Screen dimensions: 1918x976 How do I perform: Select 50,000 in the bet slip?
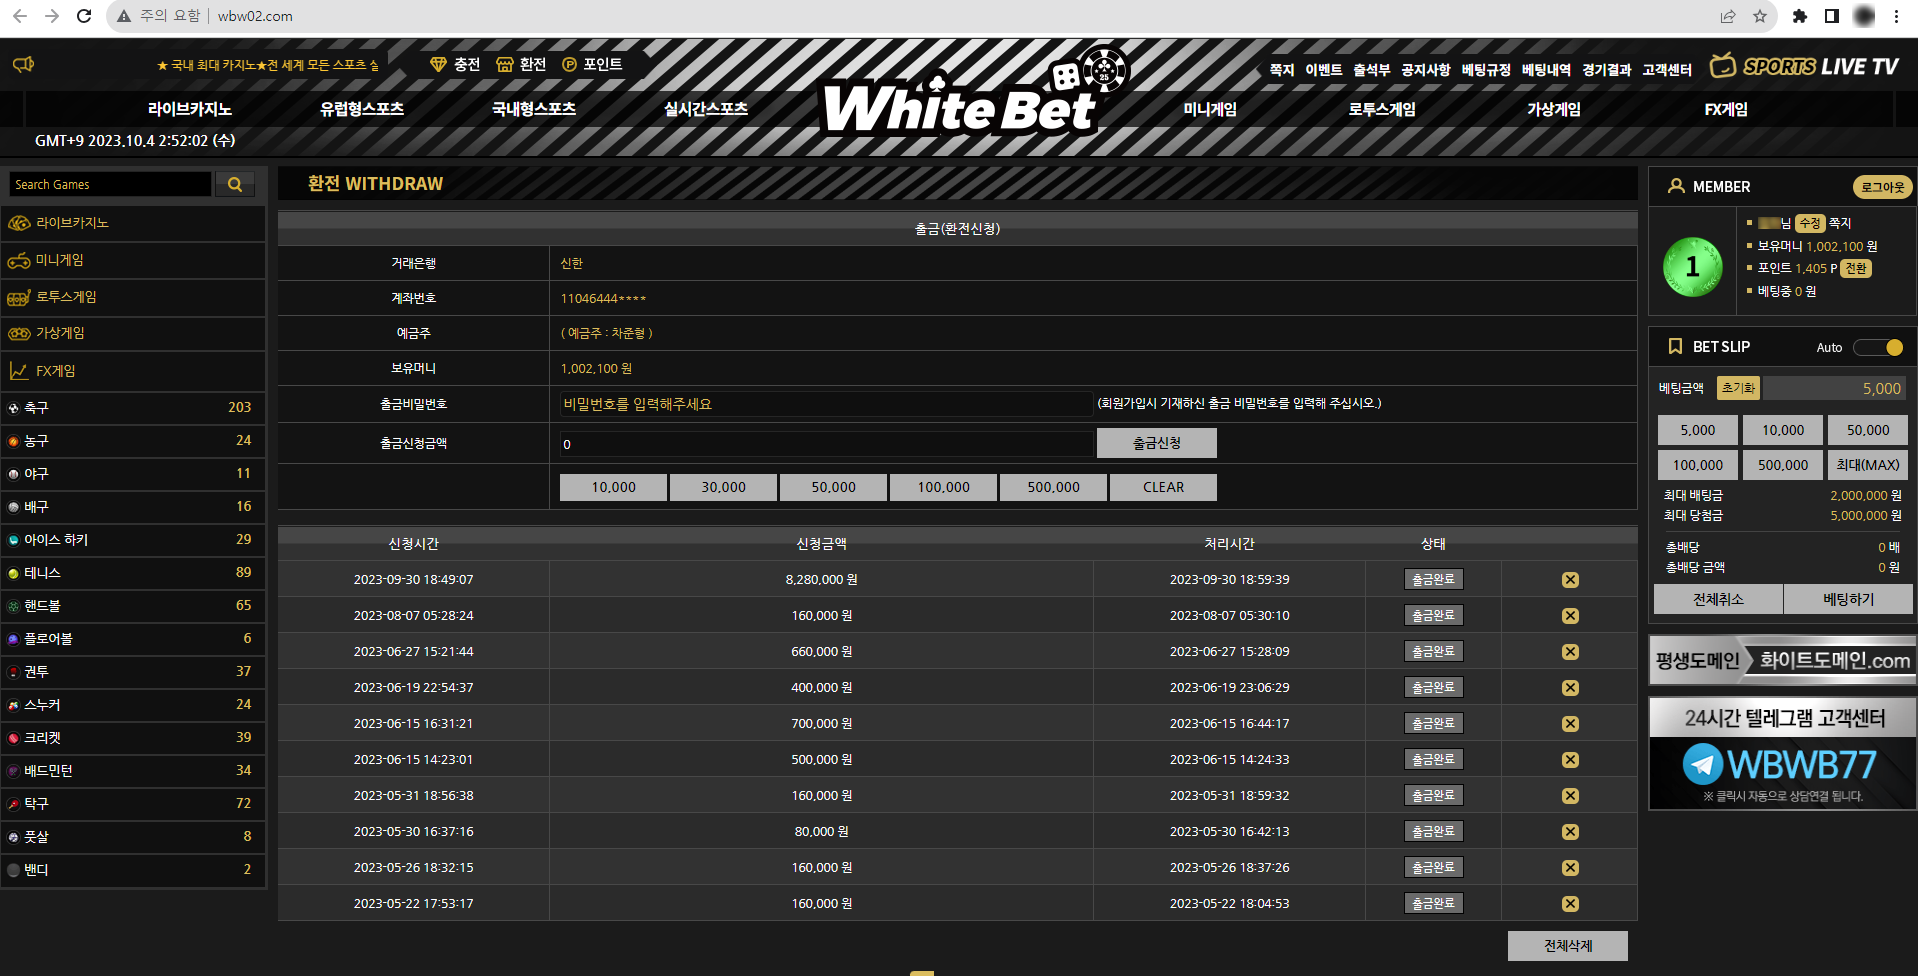tap(1868, 430)
